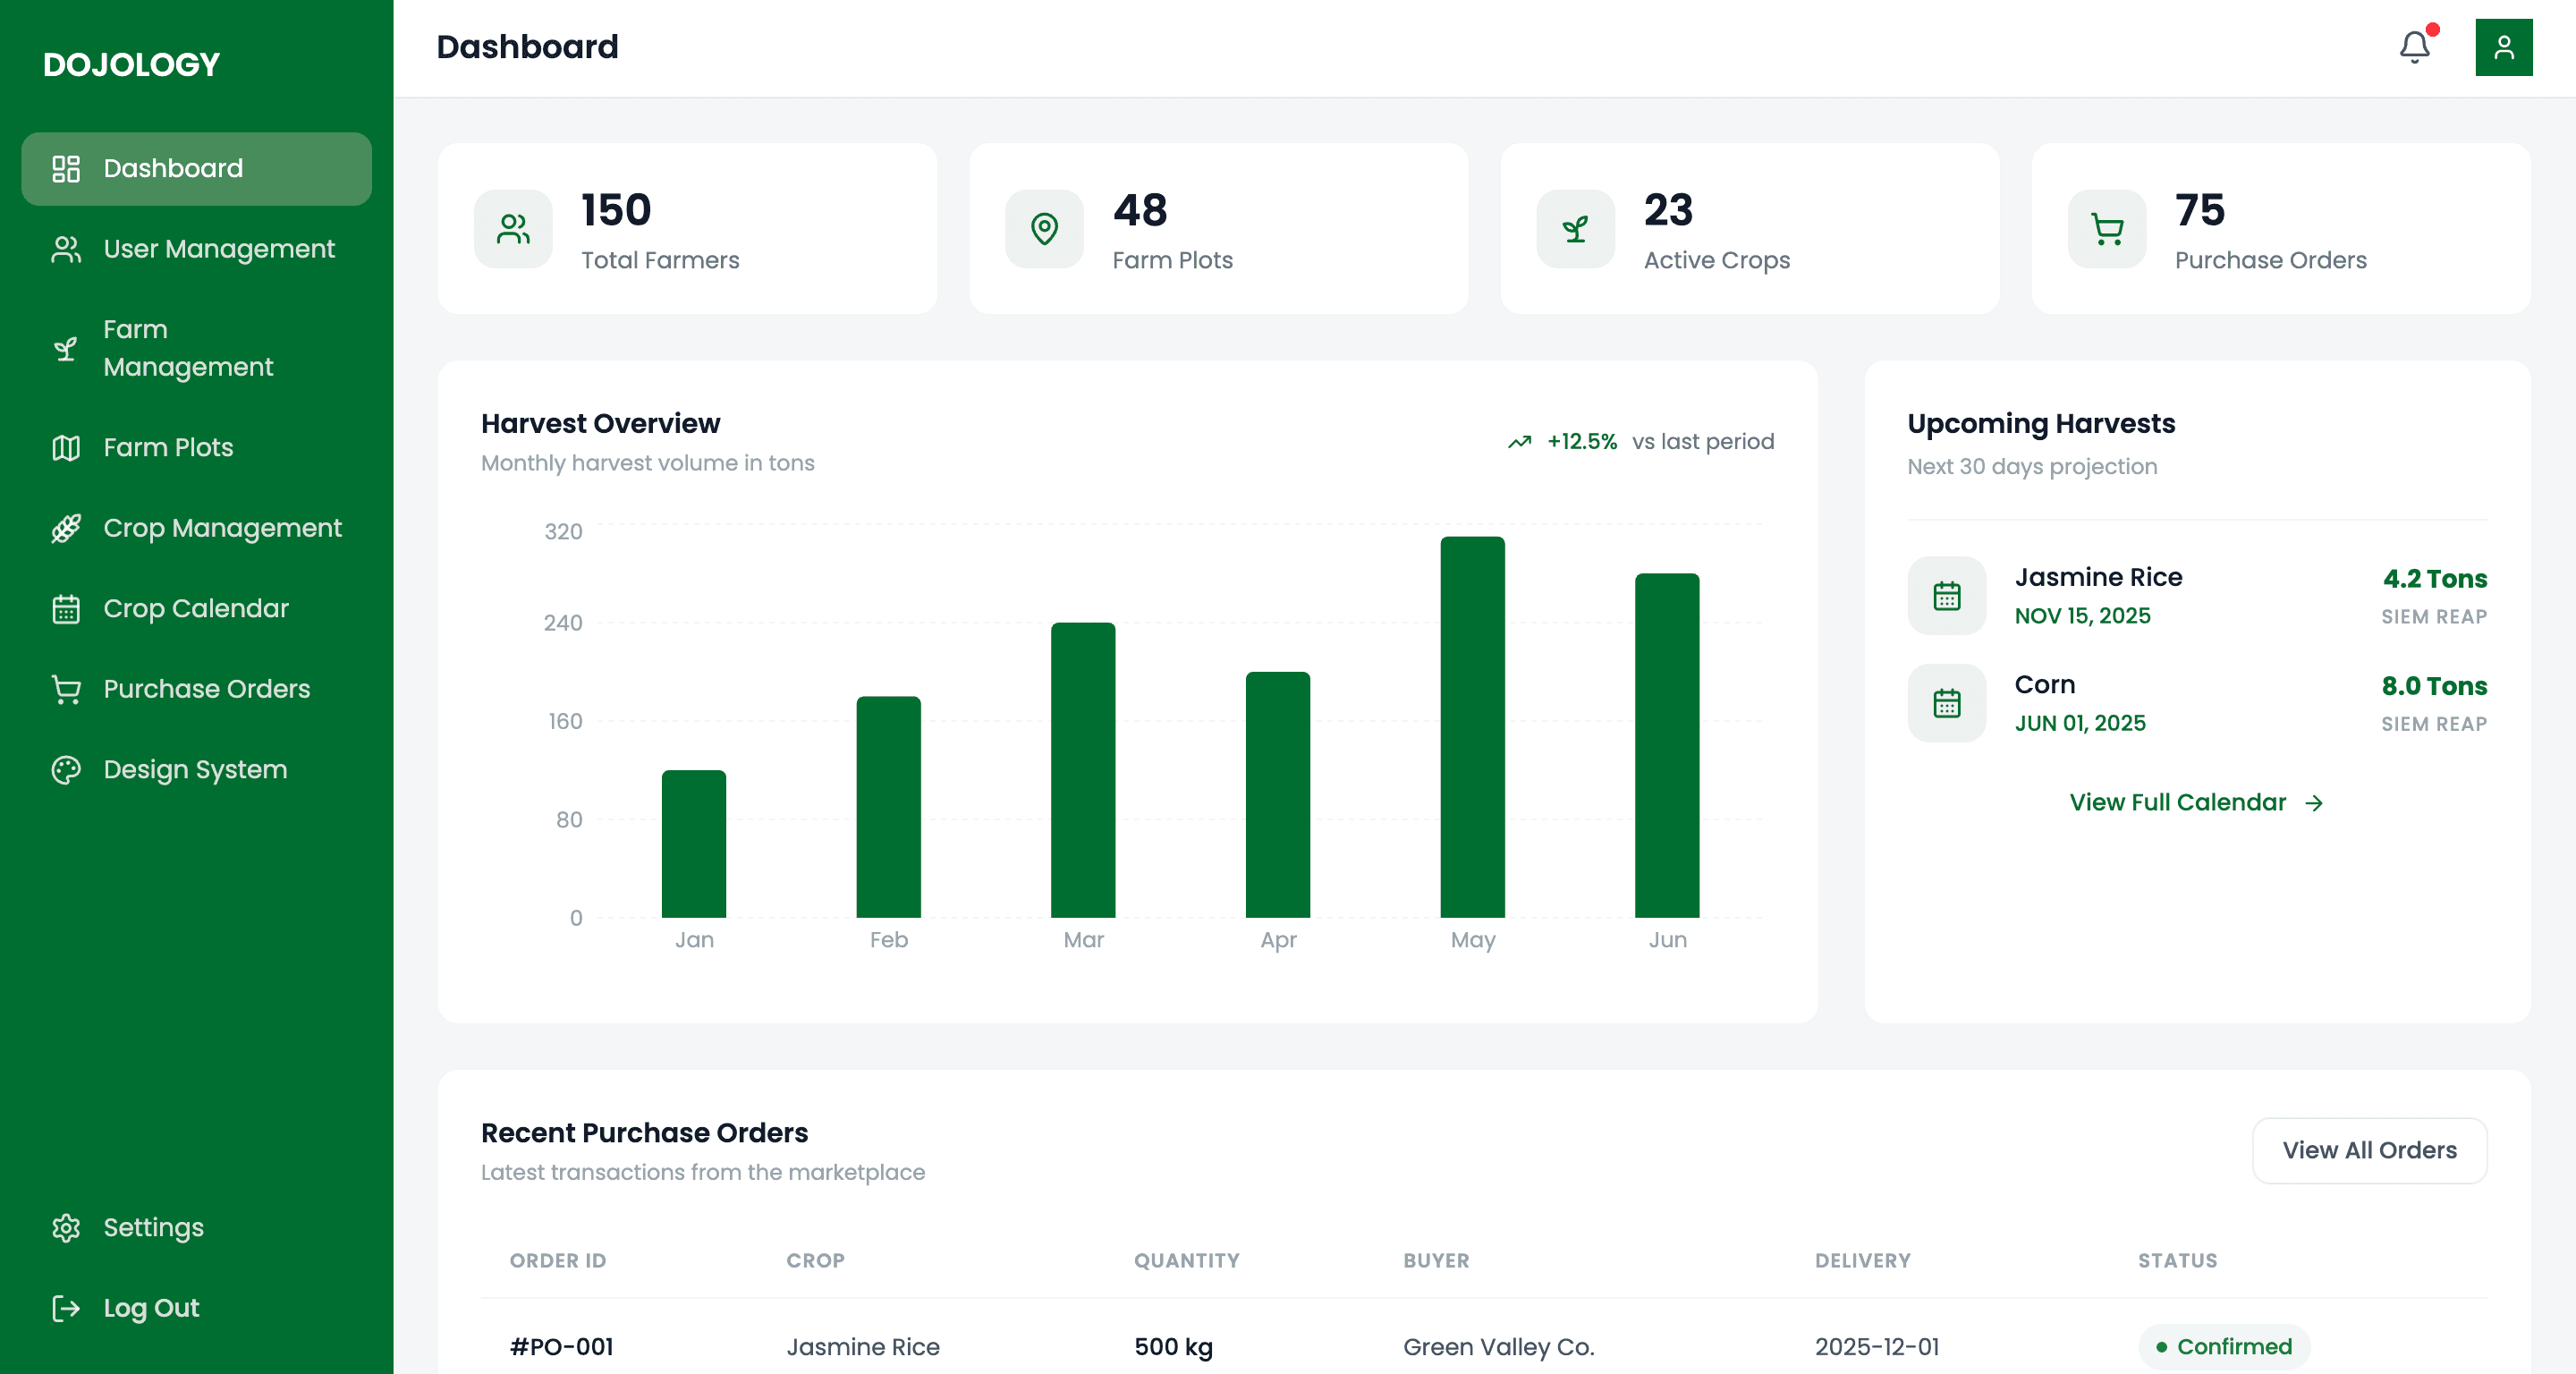Click the 150 Total Farmers value
The height and width of the screenshot is (1374, 2576).
pyautogui.click(x=616, y=210)
